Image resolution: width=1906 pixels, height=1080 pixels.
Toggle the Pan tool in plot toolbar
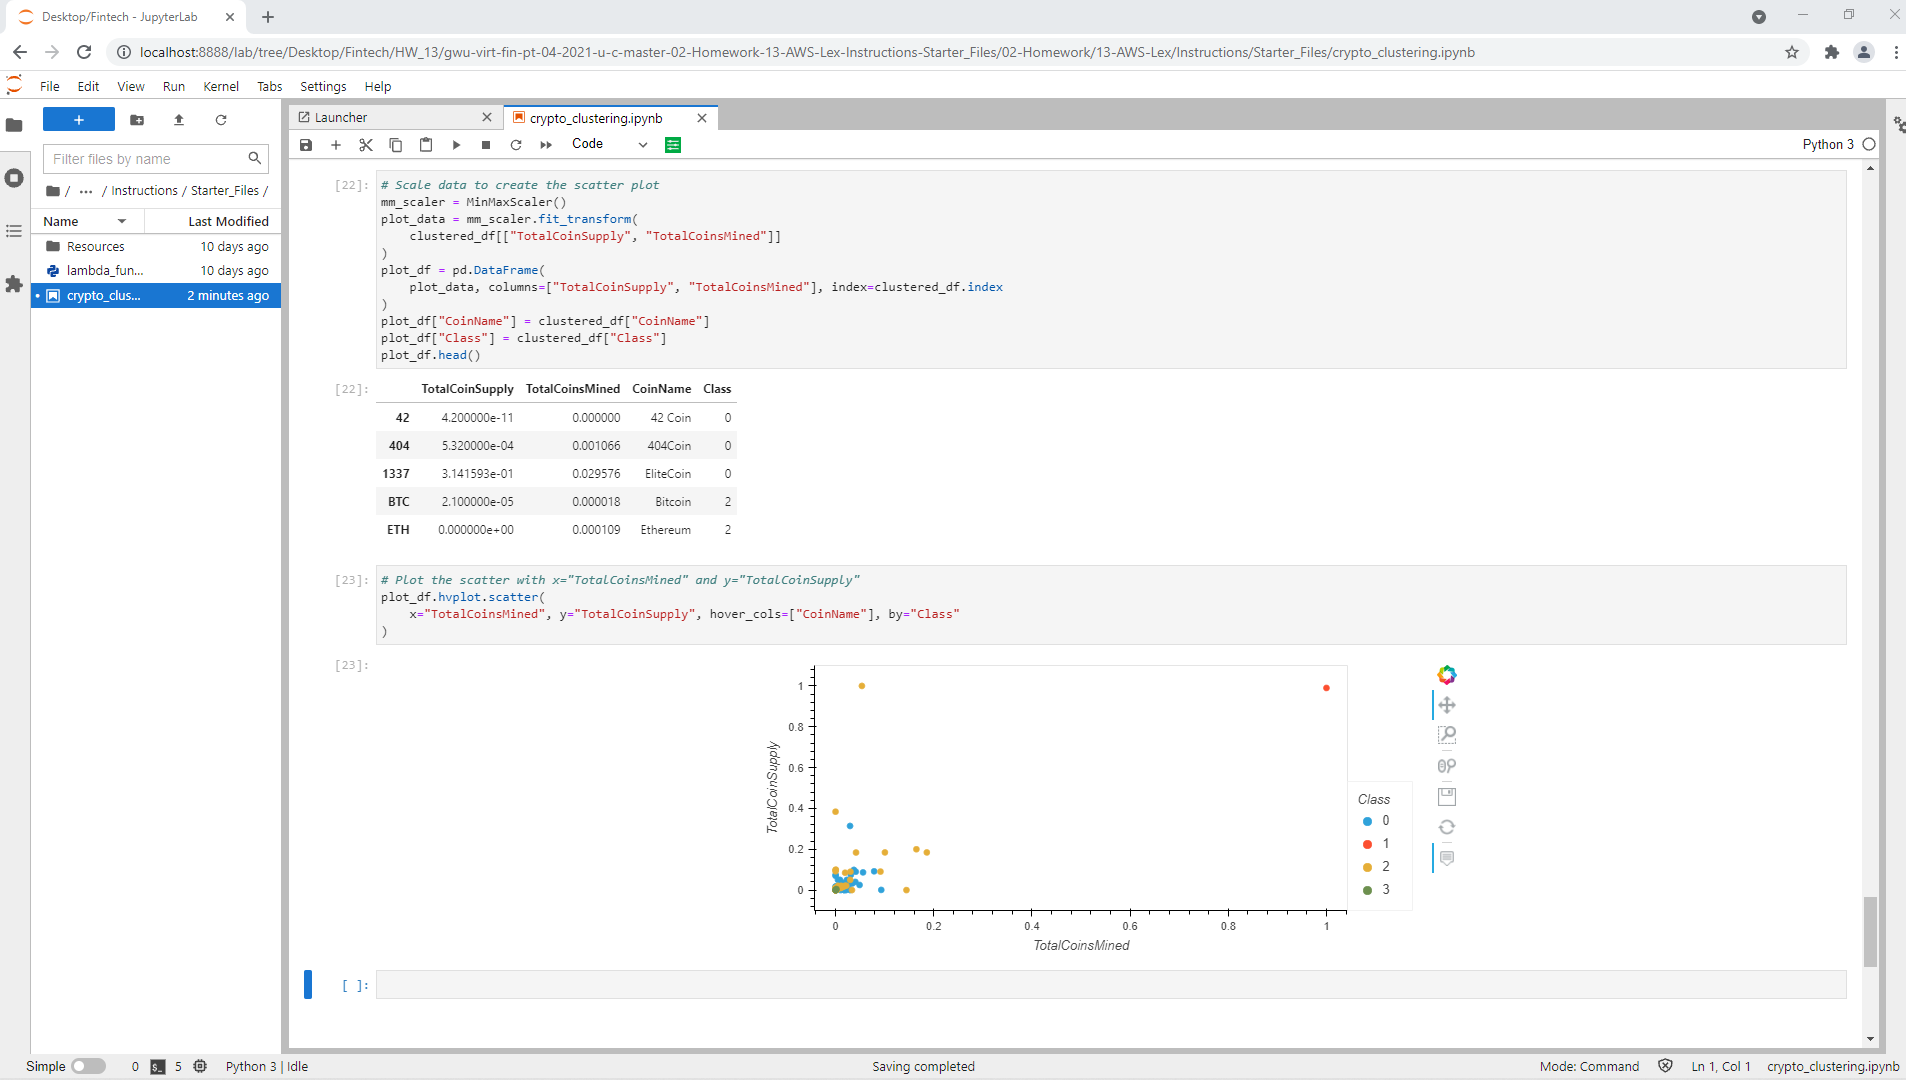click(x=1447, y=705)
